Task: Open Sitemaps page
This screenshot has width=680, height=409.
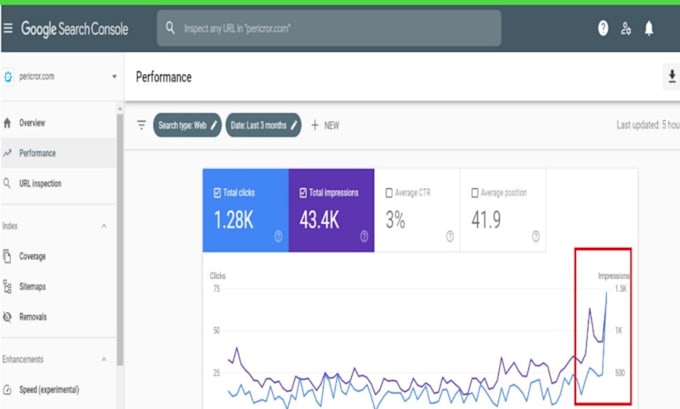Action: pyautogui.click(x=59, y=286)
